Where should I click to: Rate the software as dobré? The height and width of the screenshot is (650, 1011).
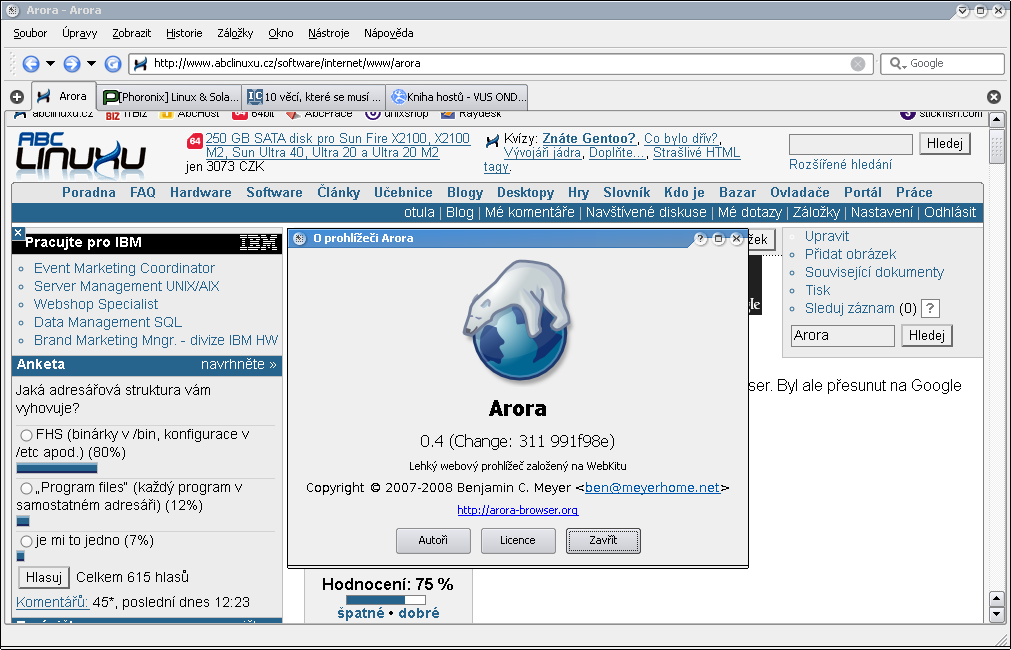click(x=418, y=613)
